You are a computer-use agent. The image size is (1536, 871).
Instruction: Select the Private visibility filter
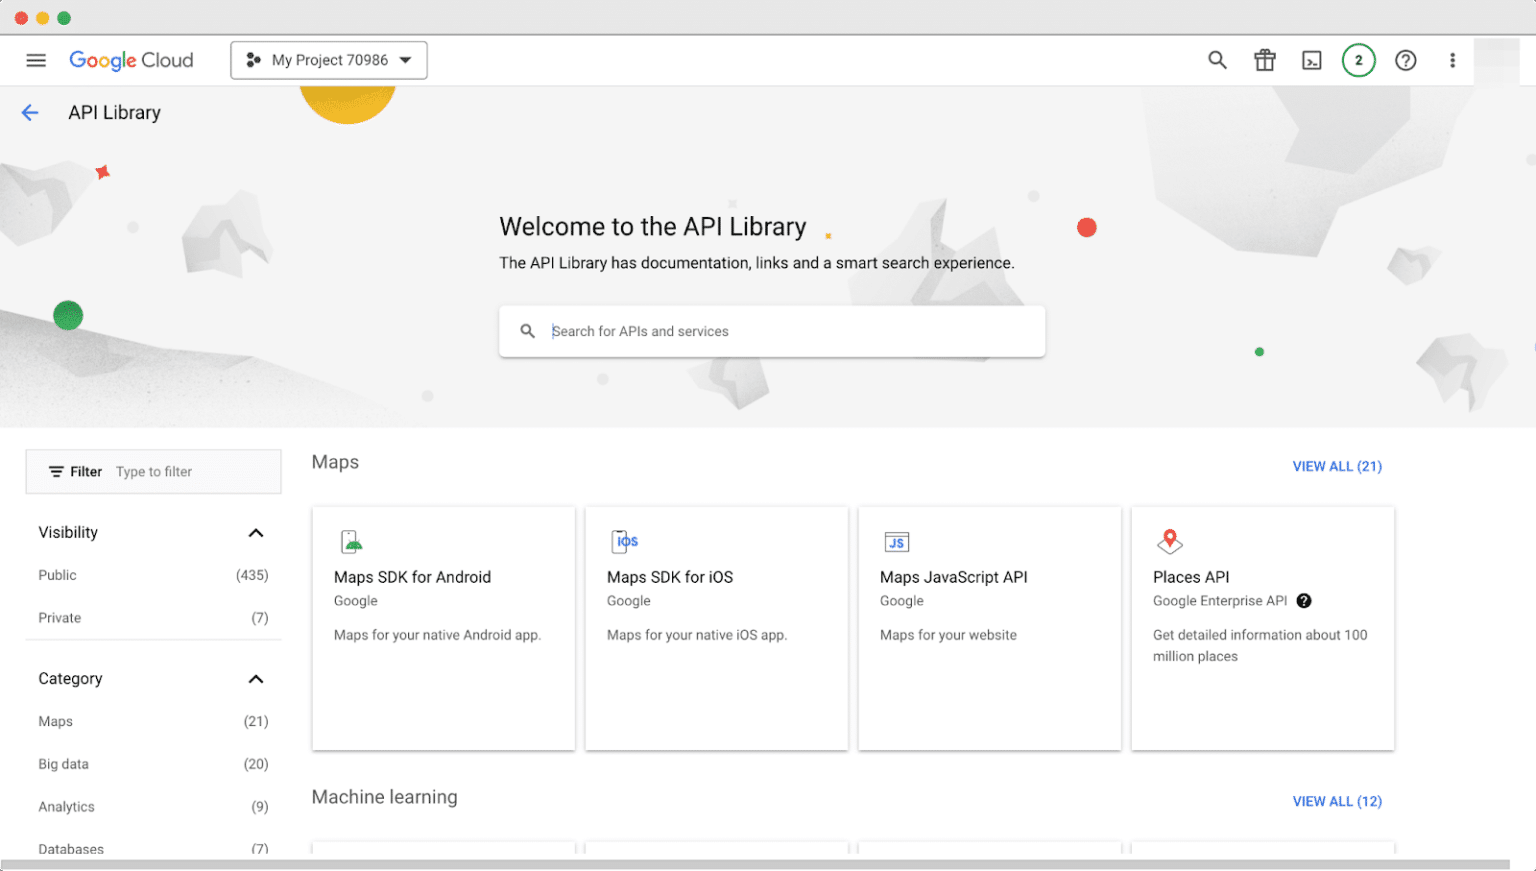point(59,618)
